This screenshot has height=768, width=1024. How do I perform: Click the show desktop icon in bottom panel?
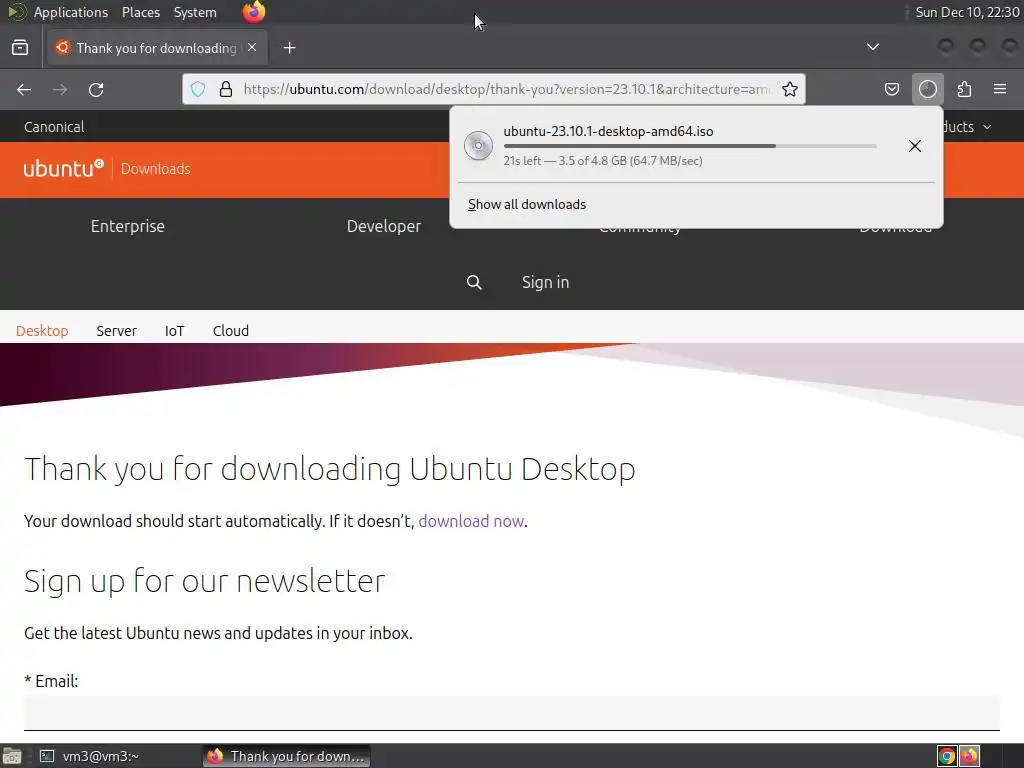tap(12, 756)
